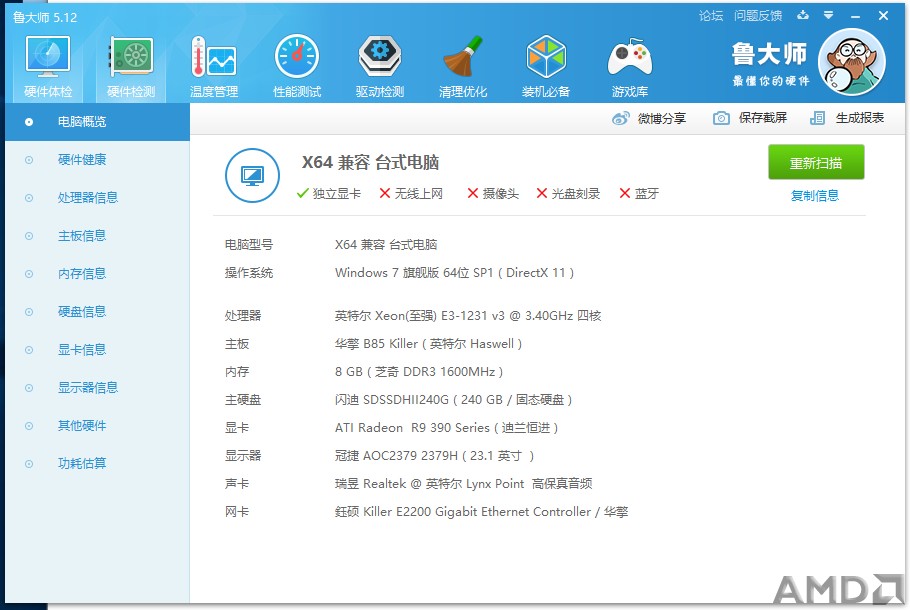The width and height of the screenshot is (910, 610).
Task: Click the 鲁大师 5.12 title text
Action: pos(45,17)
